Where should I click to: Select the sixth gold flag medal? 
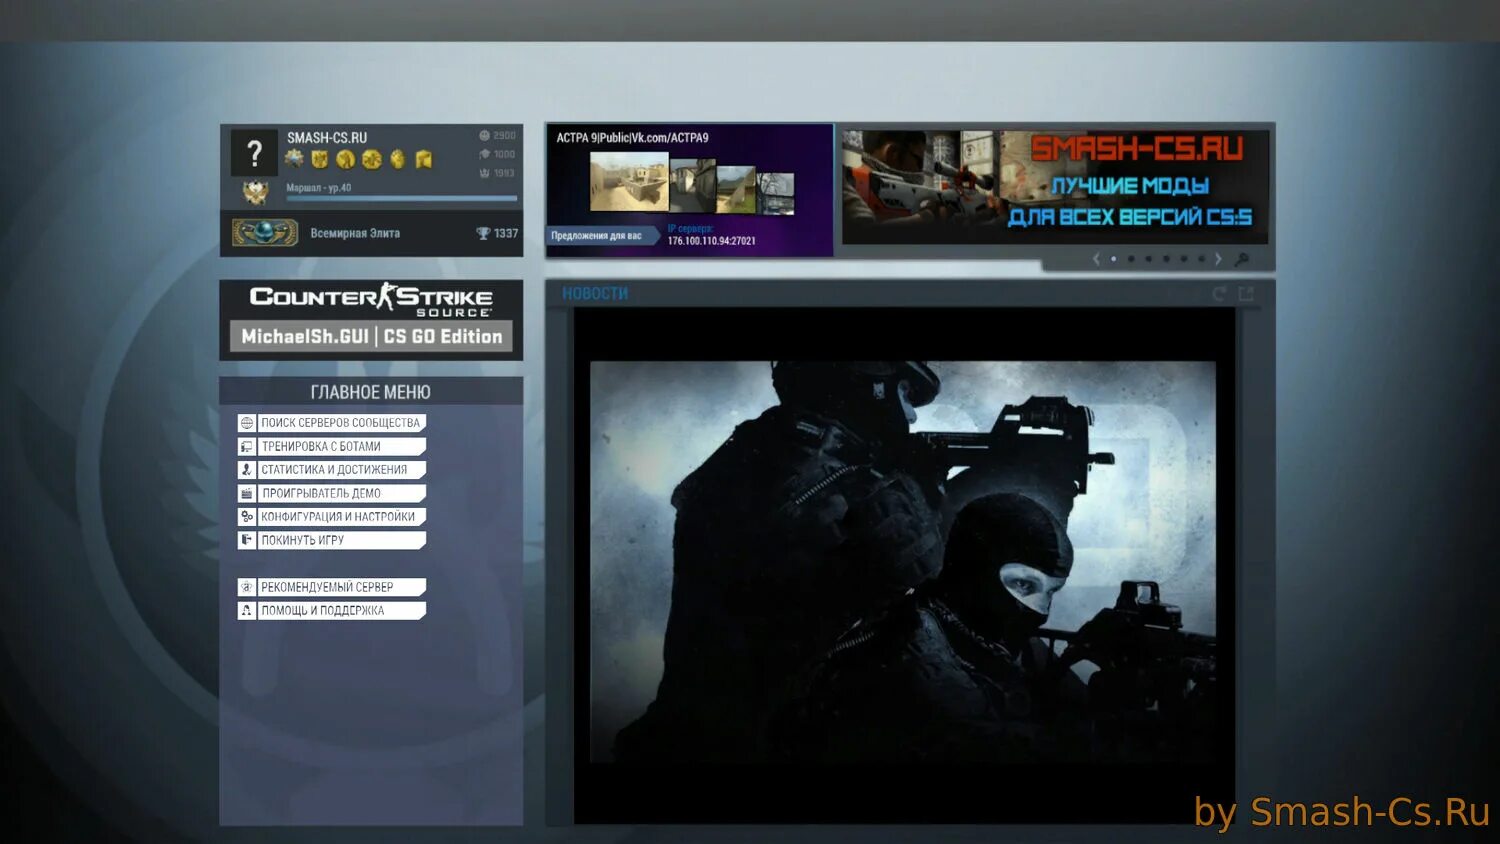424,159
